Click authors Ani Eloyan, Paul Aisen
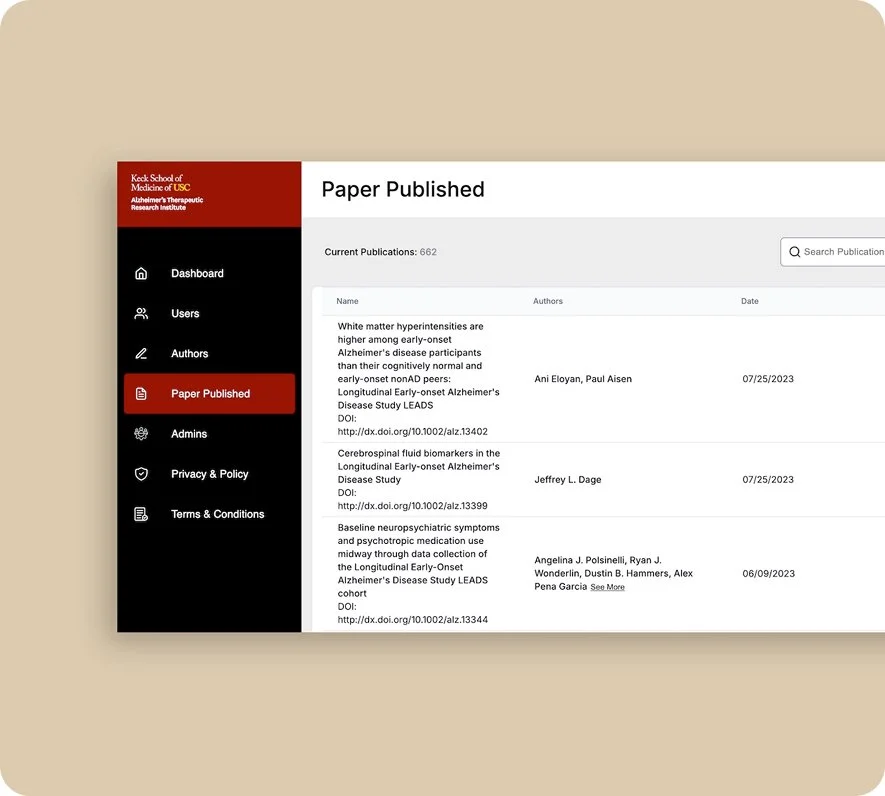 (x=583, y=379)
